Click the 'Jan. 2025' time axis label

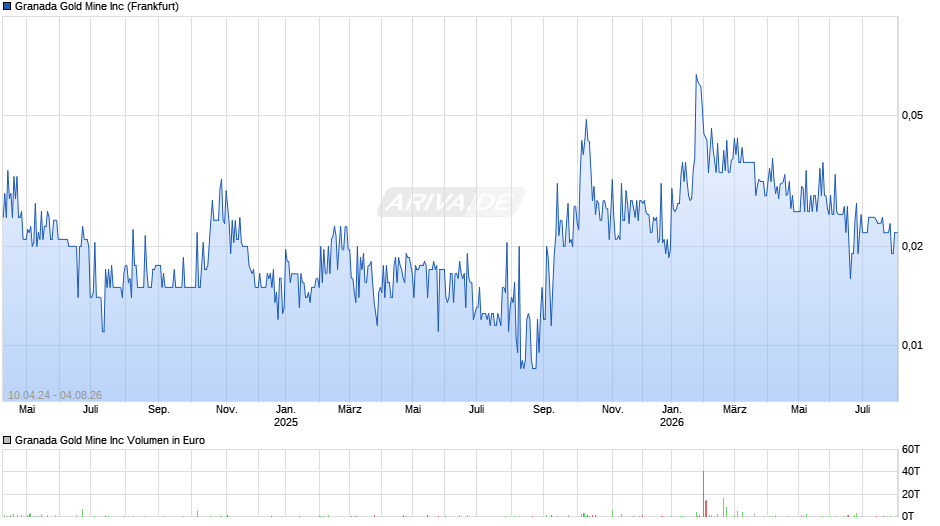coord(285,416)
